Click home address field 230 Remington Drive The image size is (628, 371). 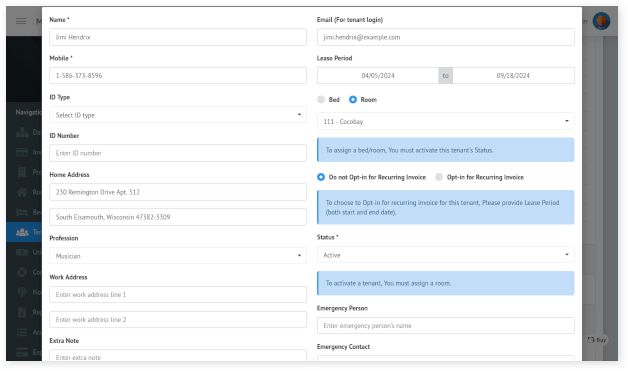pyautogui.click(x=178, y=192)
